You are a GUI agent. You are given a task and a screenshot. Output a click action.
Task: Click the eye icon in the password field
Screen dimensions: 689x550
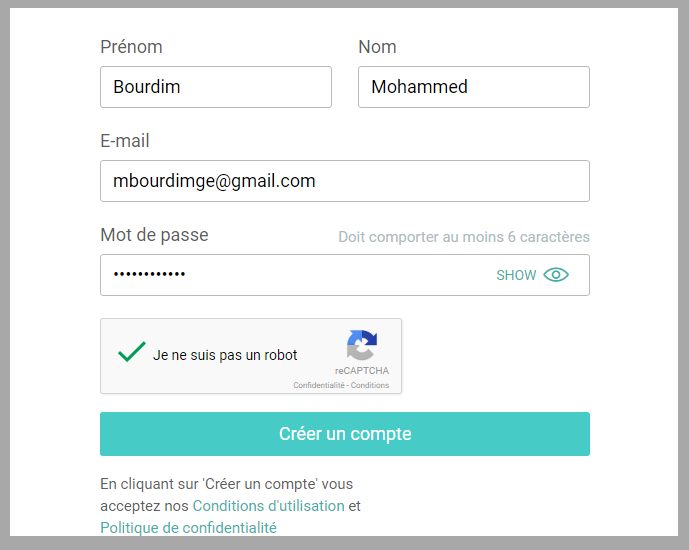(556, 275)
